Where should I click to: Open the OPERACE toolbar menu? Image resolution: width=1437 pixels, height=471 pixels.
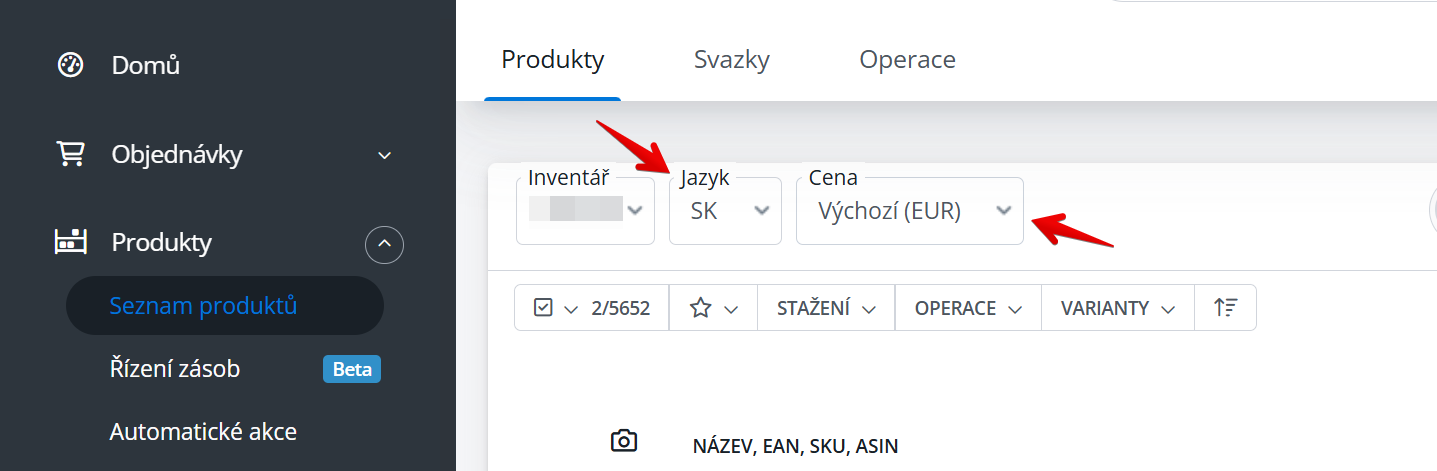(968, 308)
